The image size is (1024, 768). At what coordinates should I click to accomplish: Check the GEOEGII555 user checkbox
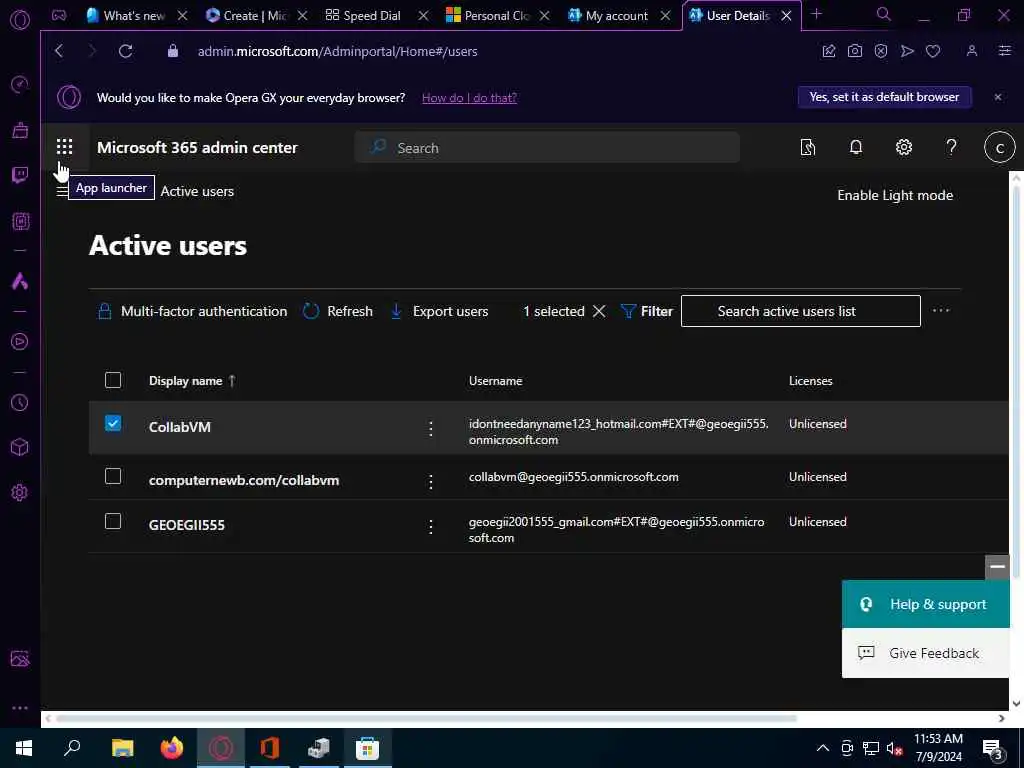tap(113, 522)
